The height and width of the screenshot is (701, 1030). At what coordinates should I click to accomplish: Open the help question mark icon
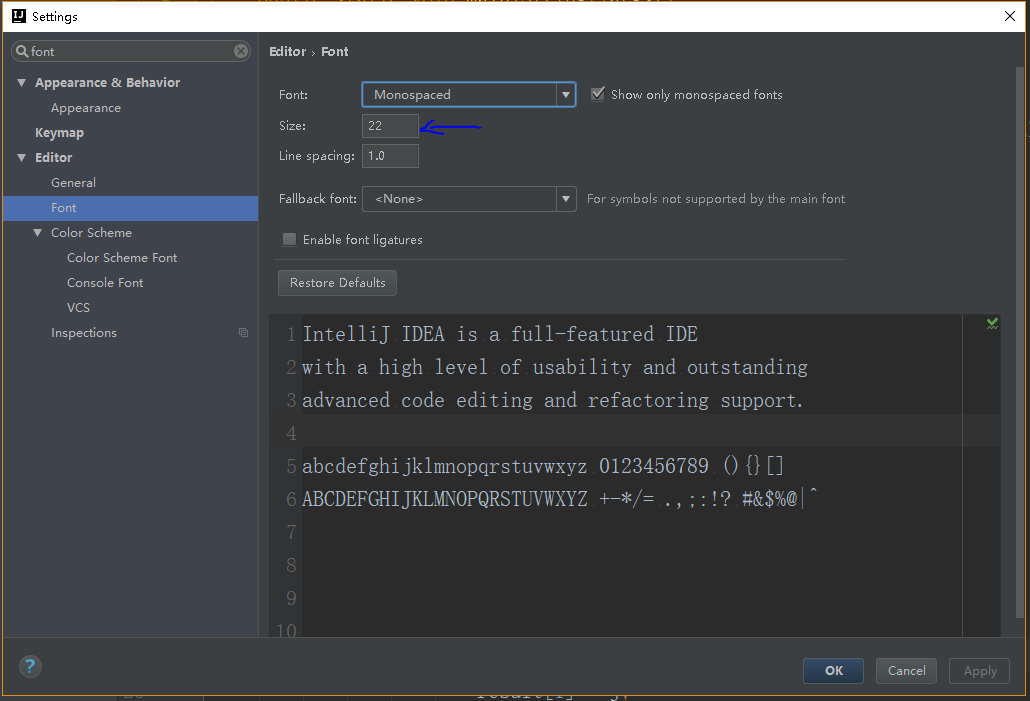(x=30, y=667)
